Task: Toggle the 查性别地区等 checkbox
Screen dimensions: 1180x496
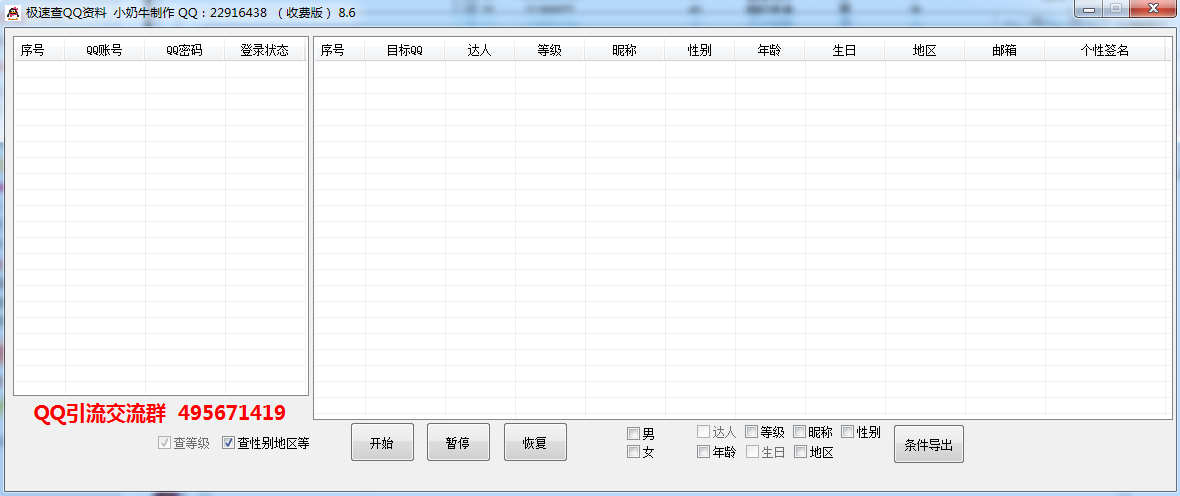Action: [x=228, y=443]
